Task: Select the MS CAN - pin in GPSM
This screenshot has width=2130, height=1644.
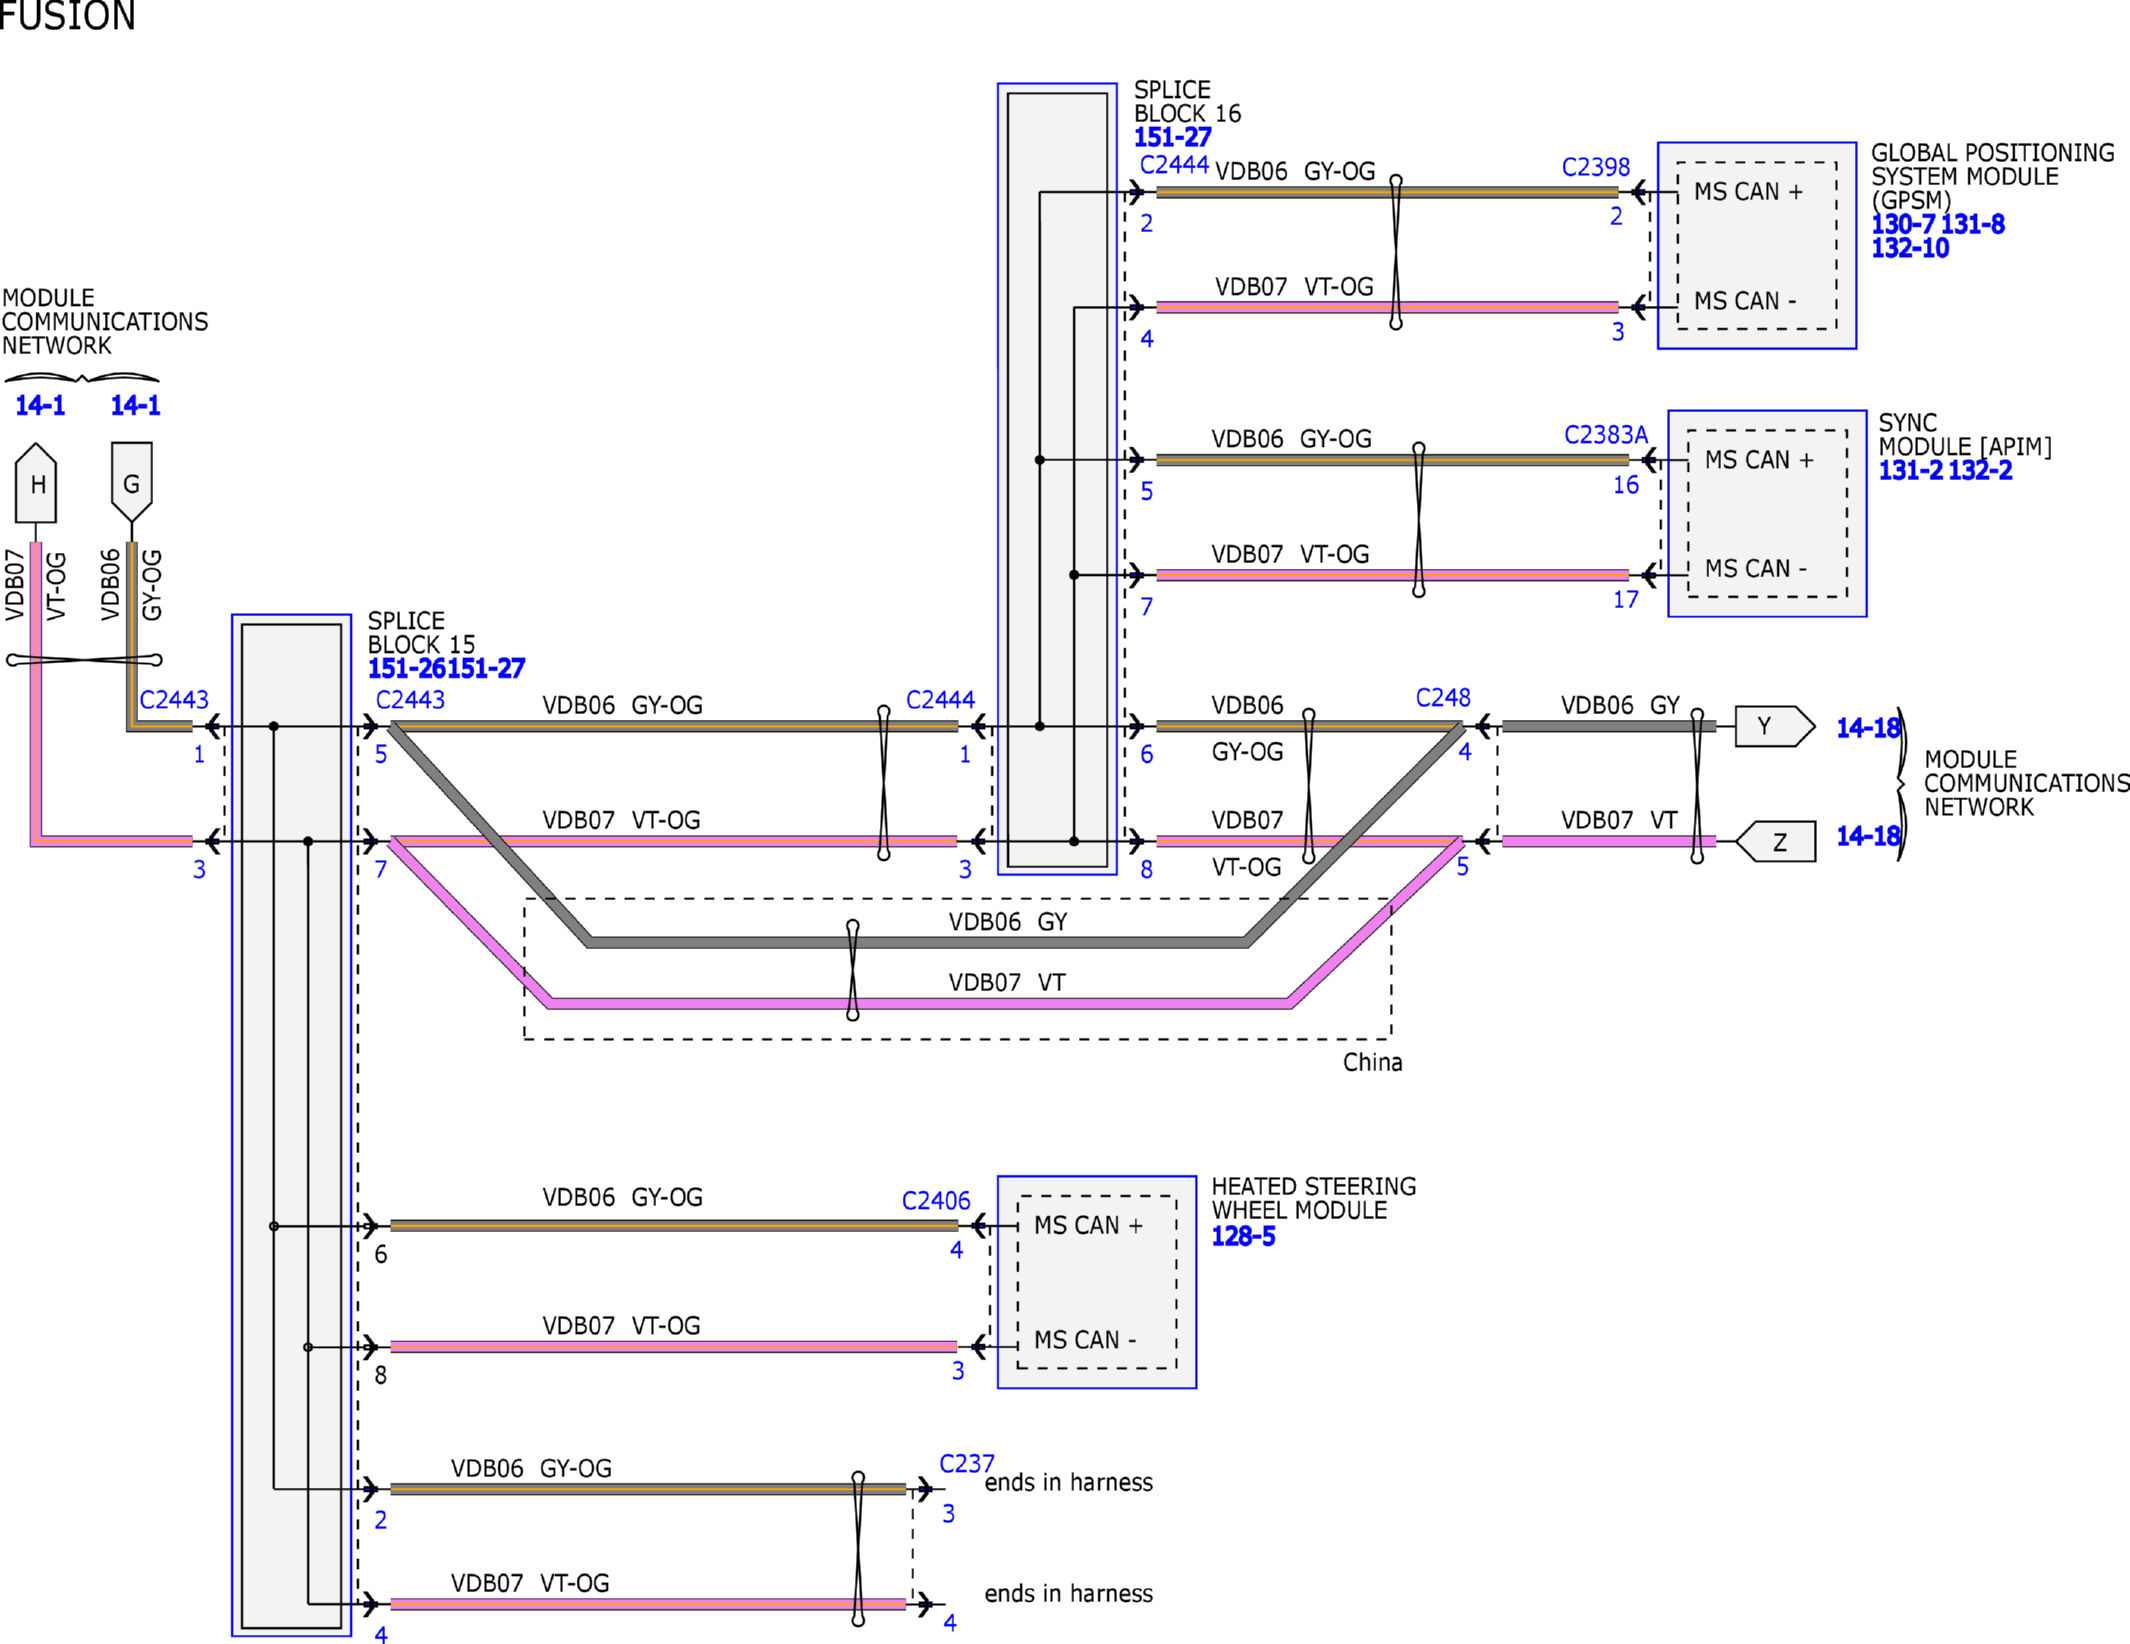Action: point(1745,300)
